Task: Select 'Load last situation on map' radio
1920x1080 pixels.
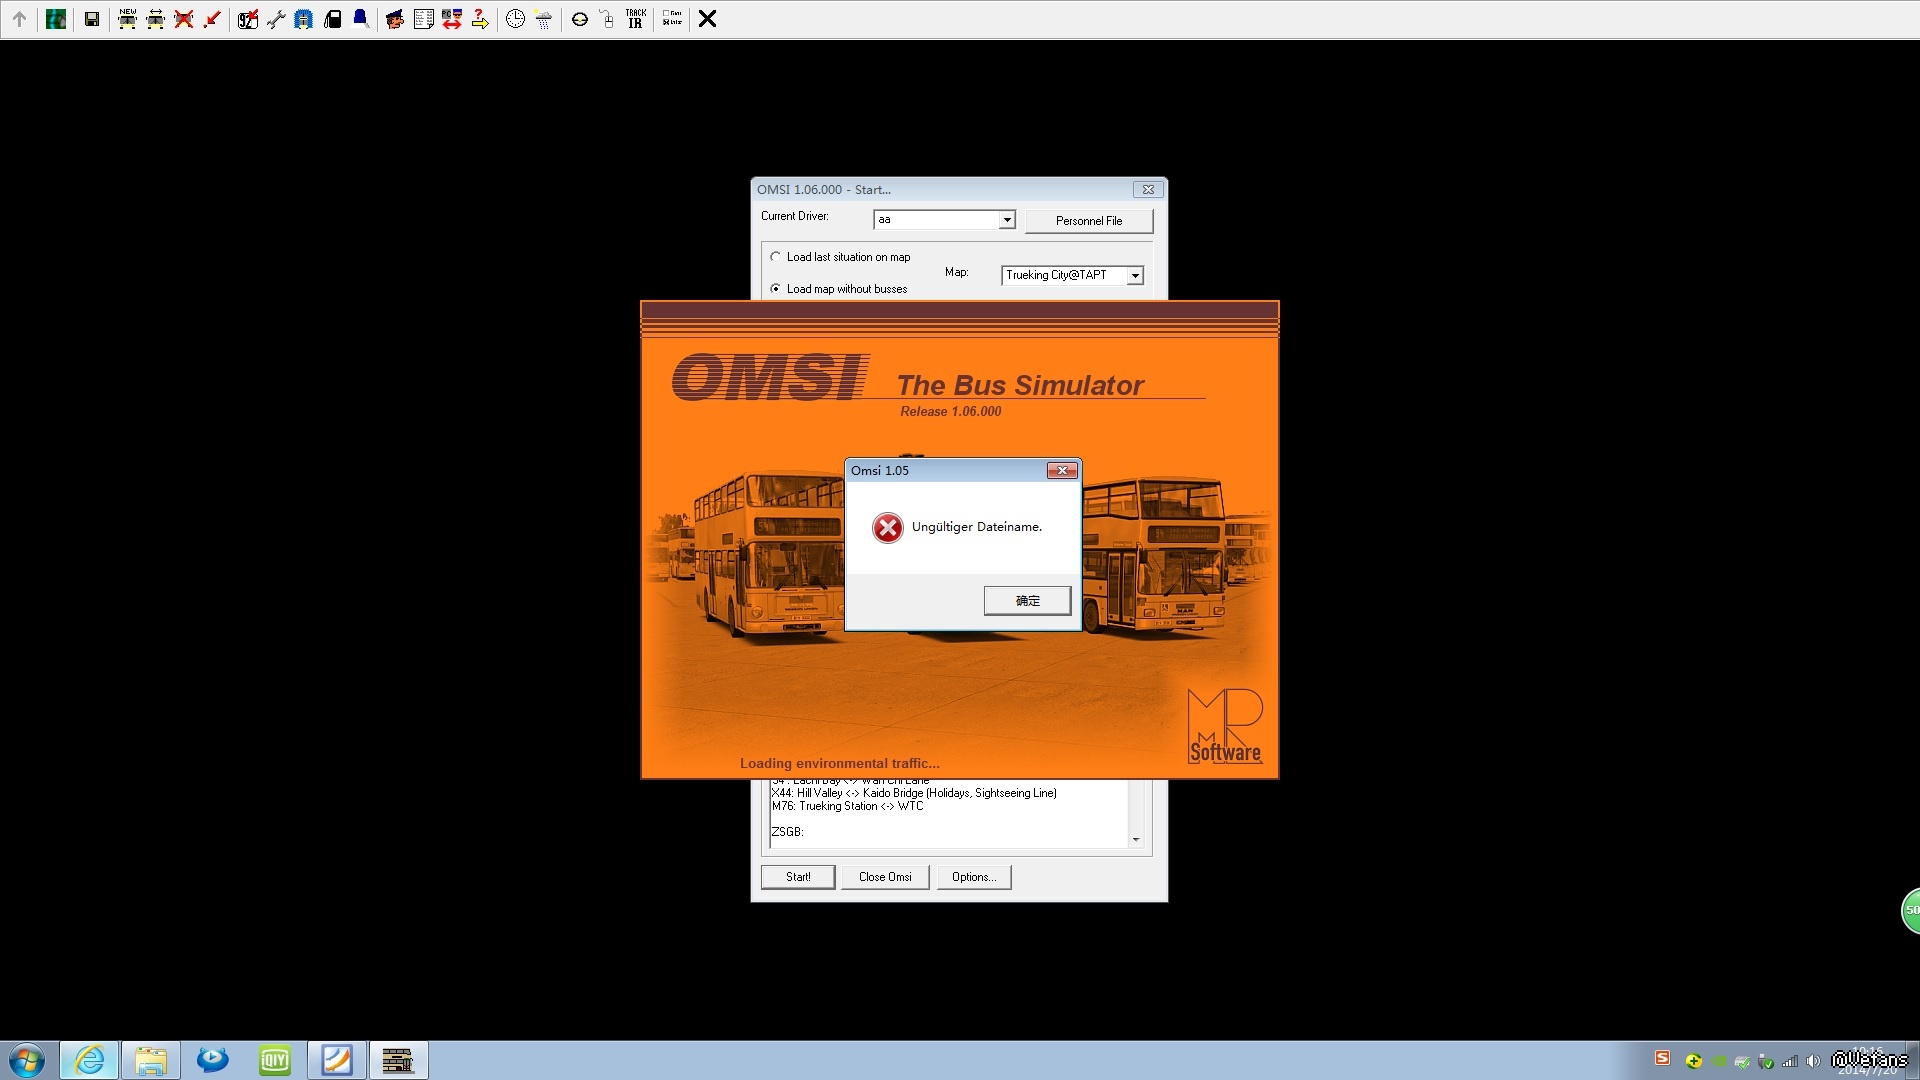Action: click(x=776, y=257)
